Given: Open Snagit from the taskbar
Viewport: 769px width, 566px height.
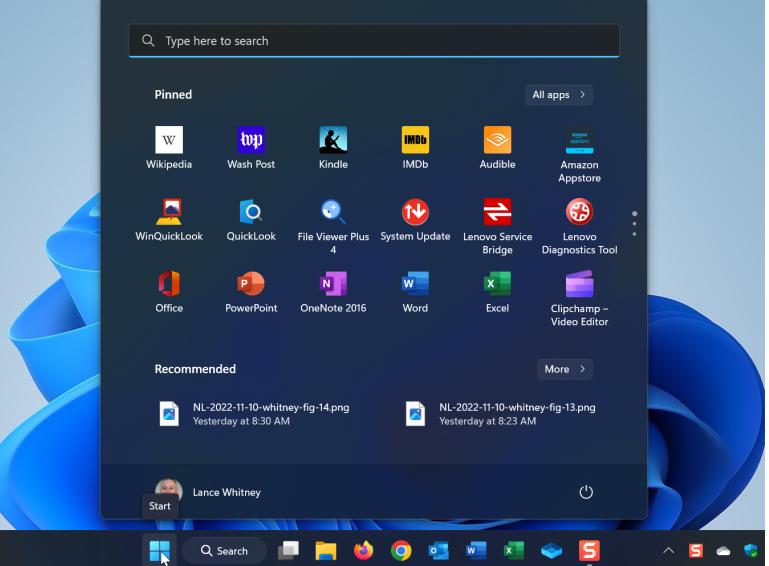Looking at the screenshot, I should click(x=589, y=551).
